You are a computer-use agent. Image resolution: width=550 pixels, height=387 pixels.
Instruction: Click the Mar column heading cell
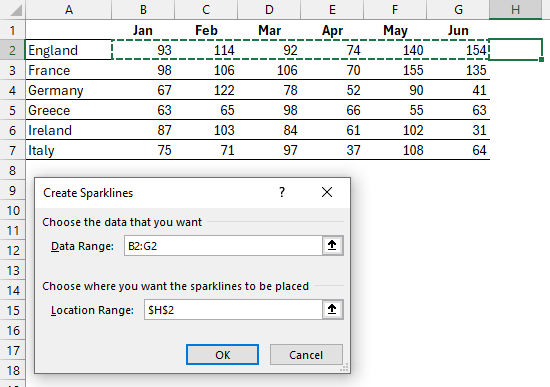point(269,30)
